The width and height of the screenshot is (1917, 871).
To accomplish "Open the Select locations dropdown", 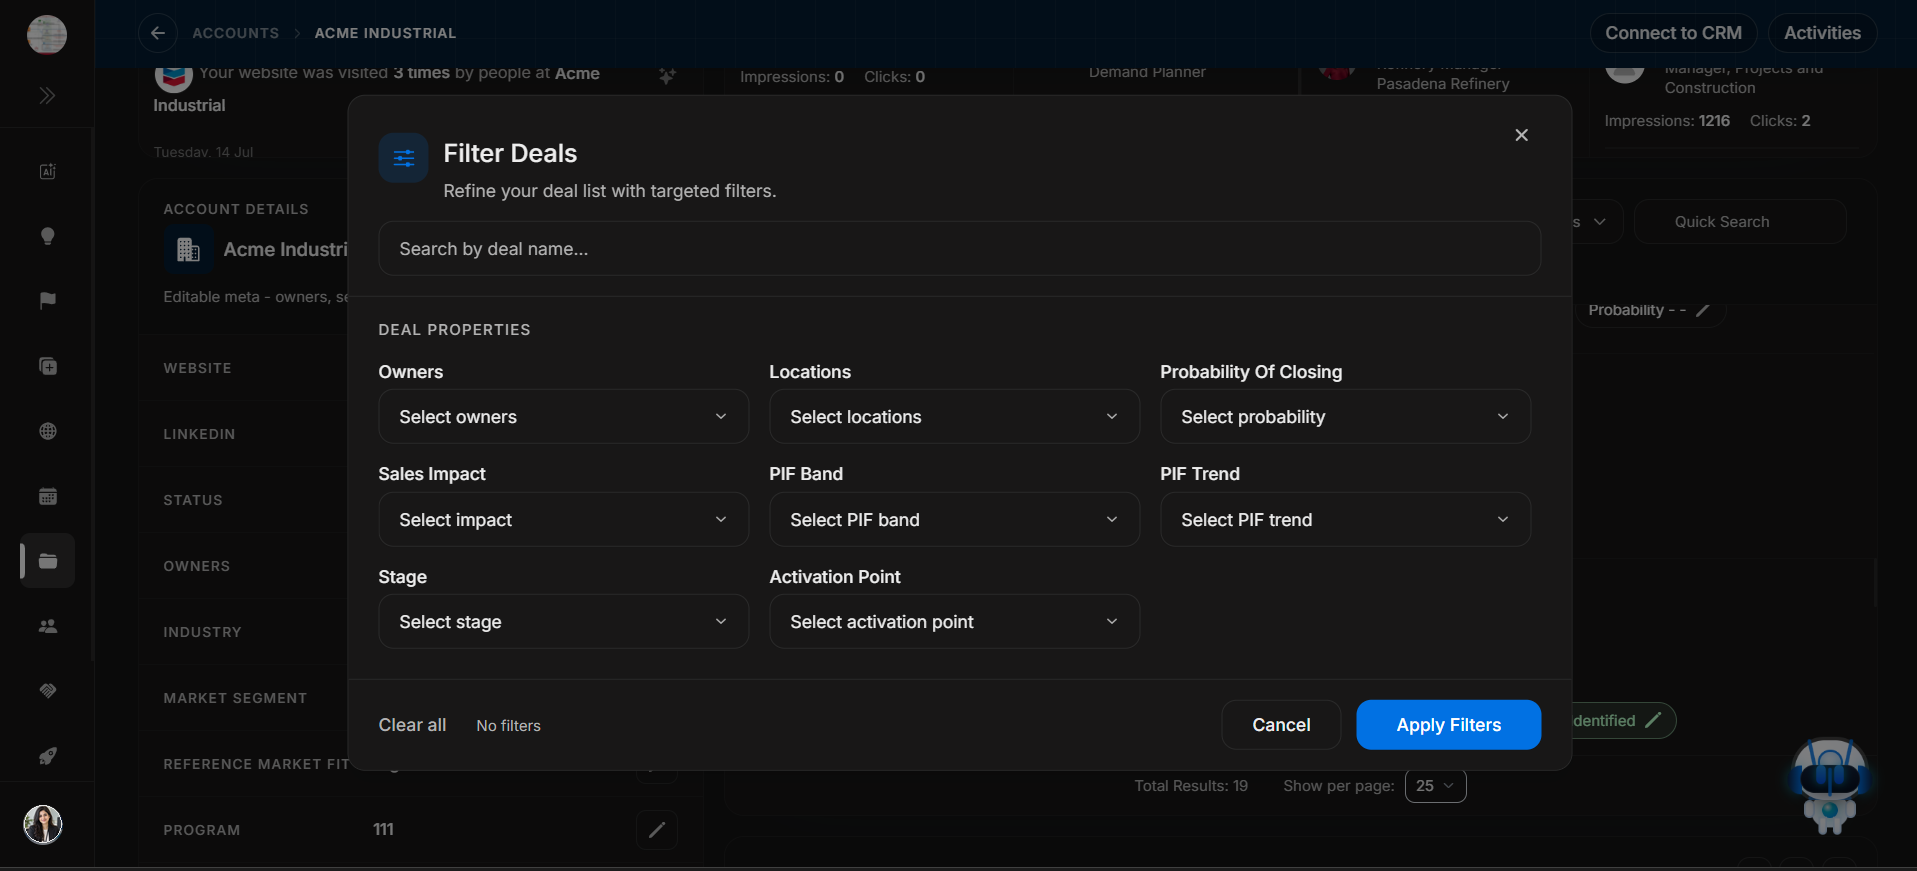I will pos(954,417).
